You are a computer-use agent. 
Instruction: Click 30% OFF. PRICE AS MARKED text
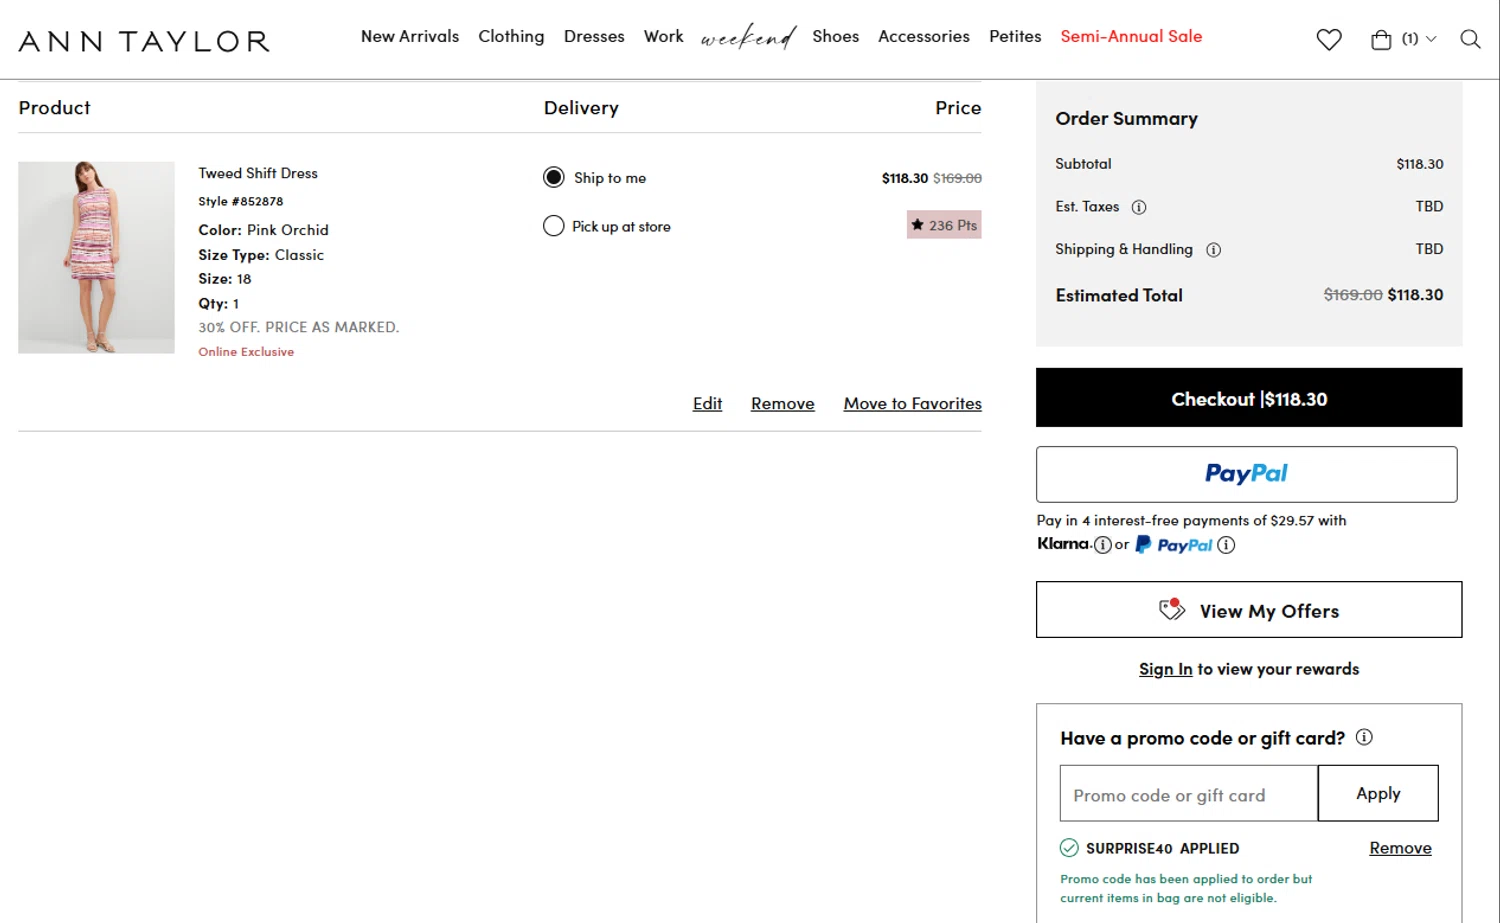click(x=298, y=327)
